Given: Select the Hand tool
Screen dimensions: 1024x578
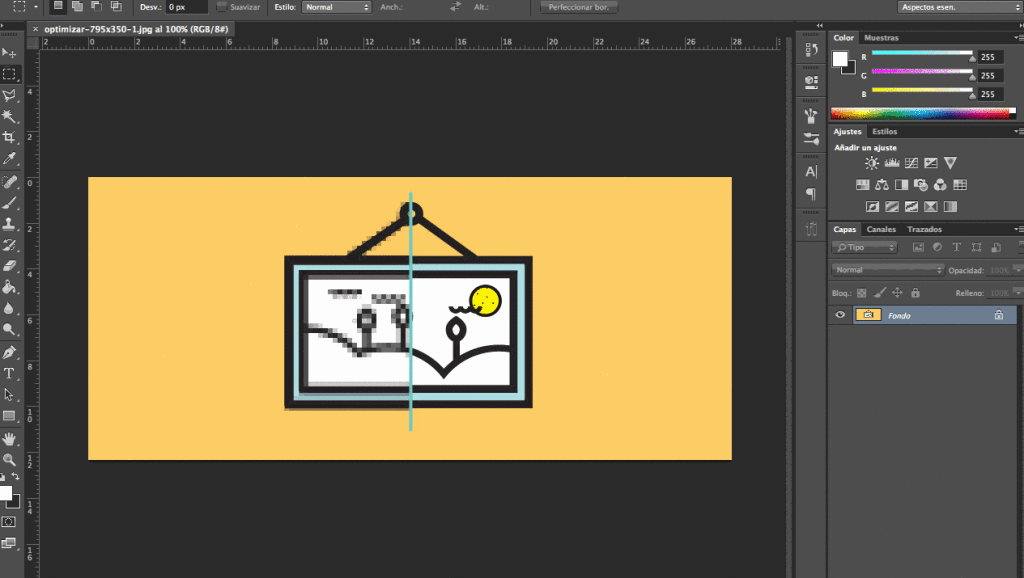Looking at the screenshot, I should pos(9,438).
